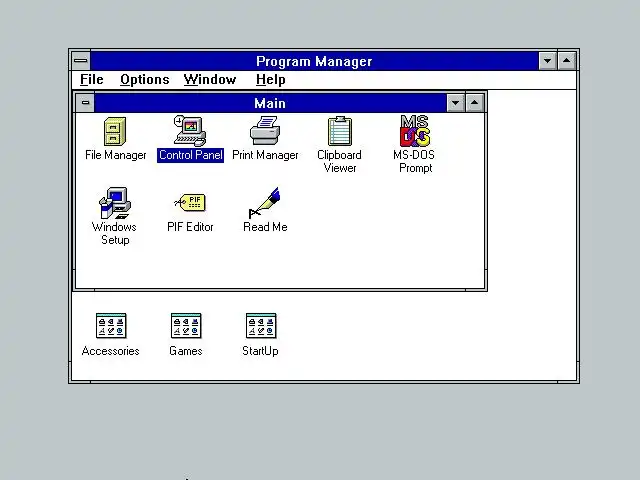Minimize the Program Manager window

[547, 61]
